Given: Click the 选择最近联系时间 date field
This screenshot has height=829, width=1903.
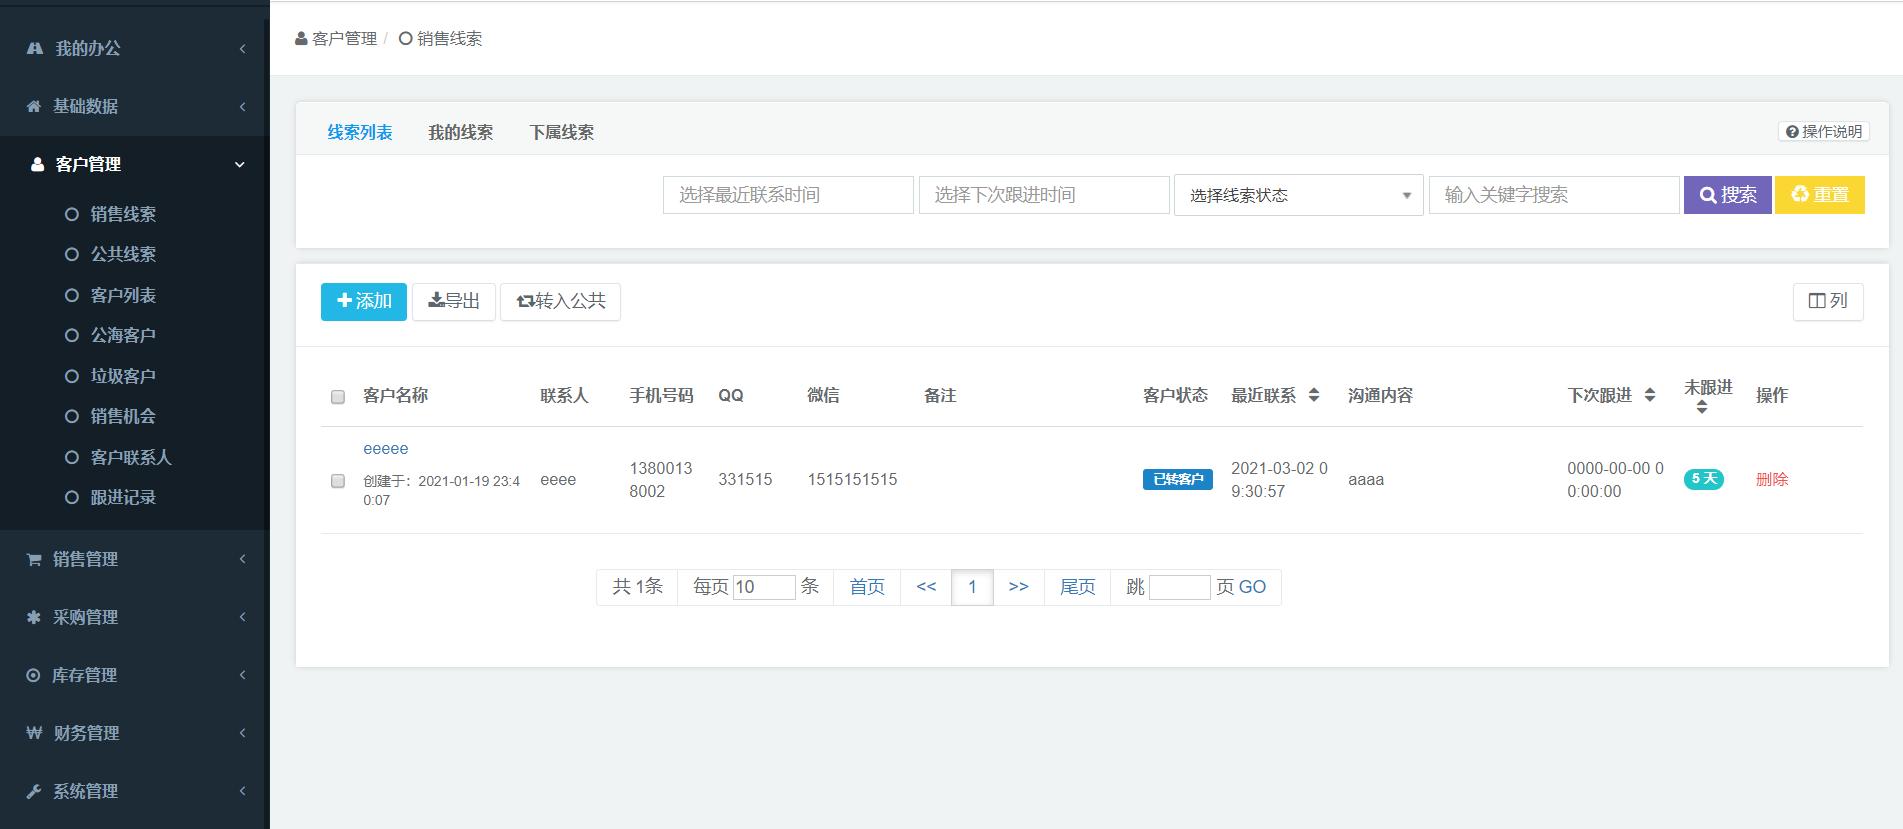Looking at the screenshot, I should [788, 195].
